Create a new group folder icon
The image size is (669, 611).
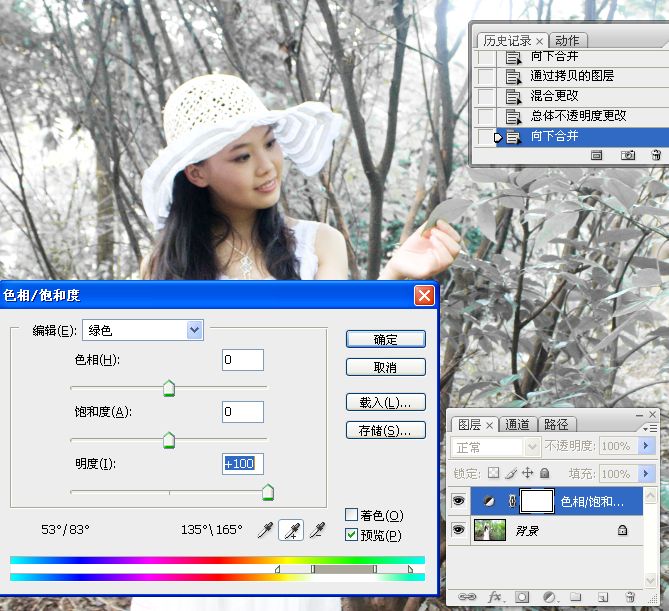(x=576, y=596)
